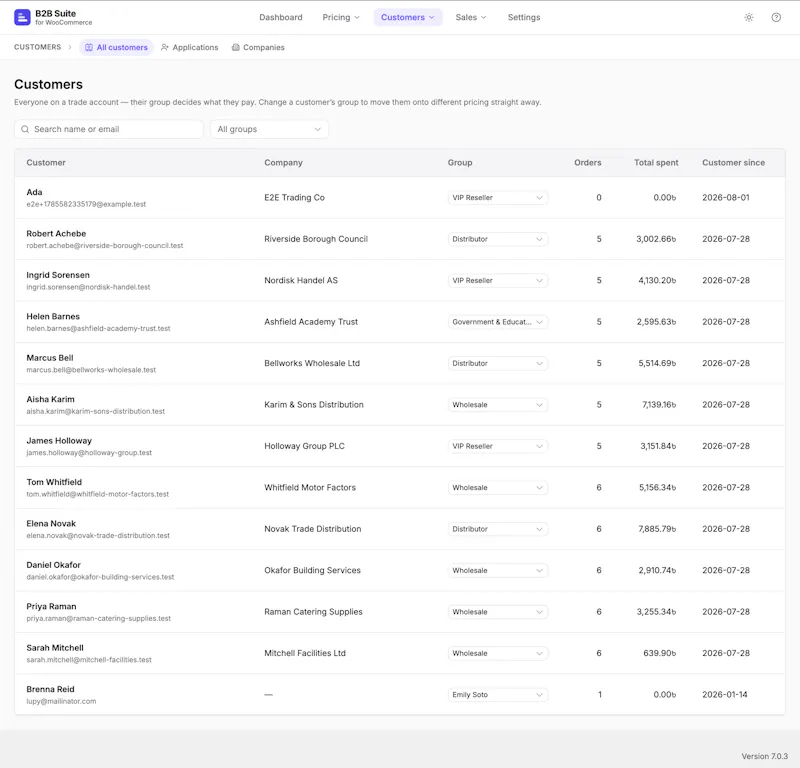Viewport: 800px width, 768px height.
Task: Focus the Search name or email field
Action: point(109,129)
